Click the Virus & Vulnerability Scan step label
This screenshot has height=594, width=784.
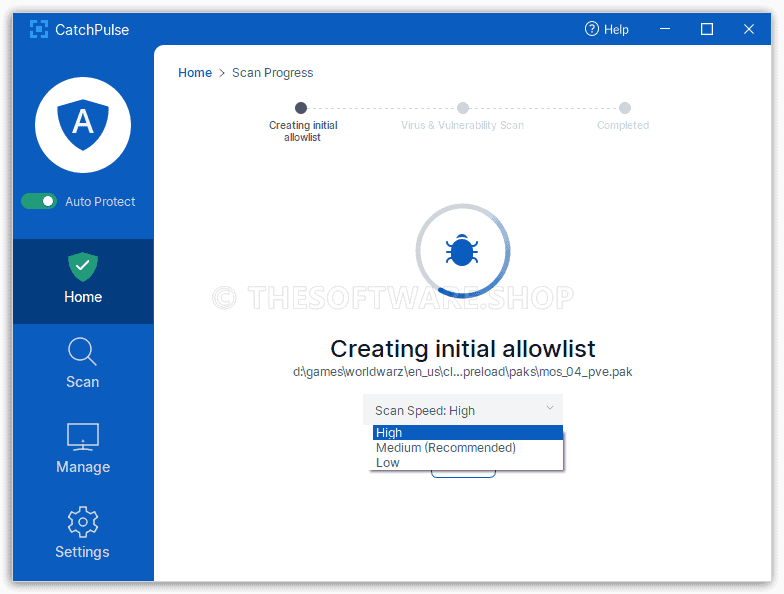pos(462,125)
